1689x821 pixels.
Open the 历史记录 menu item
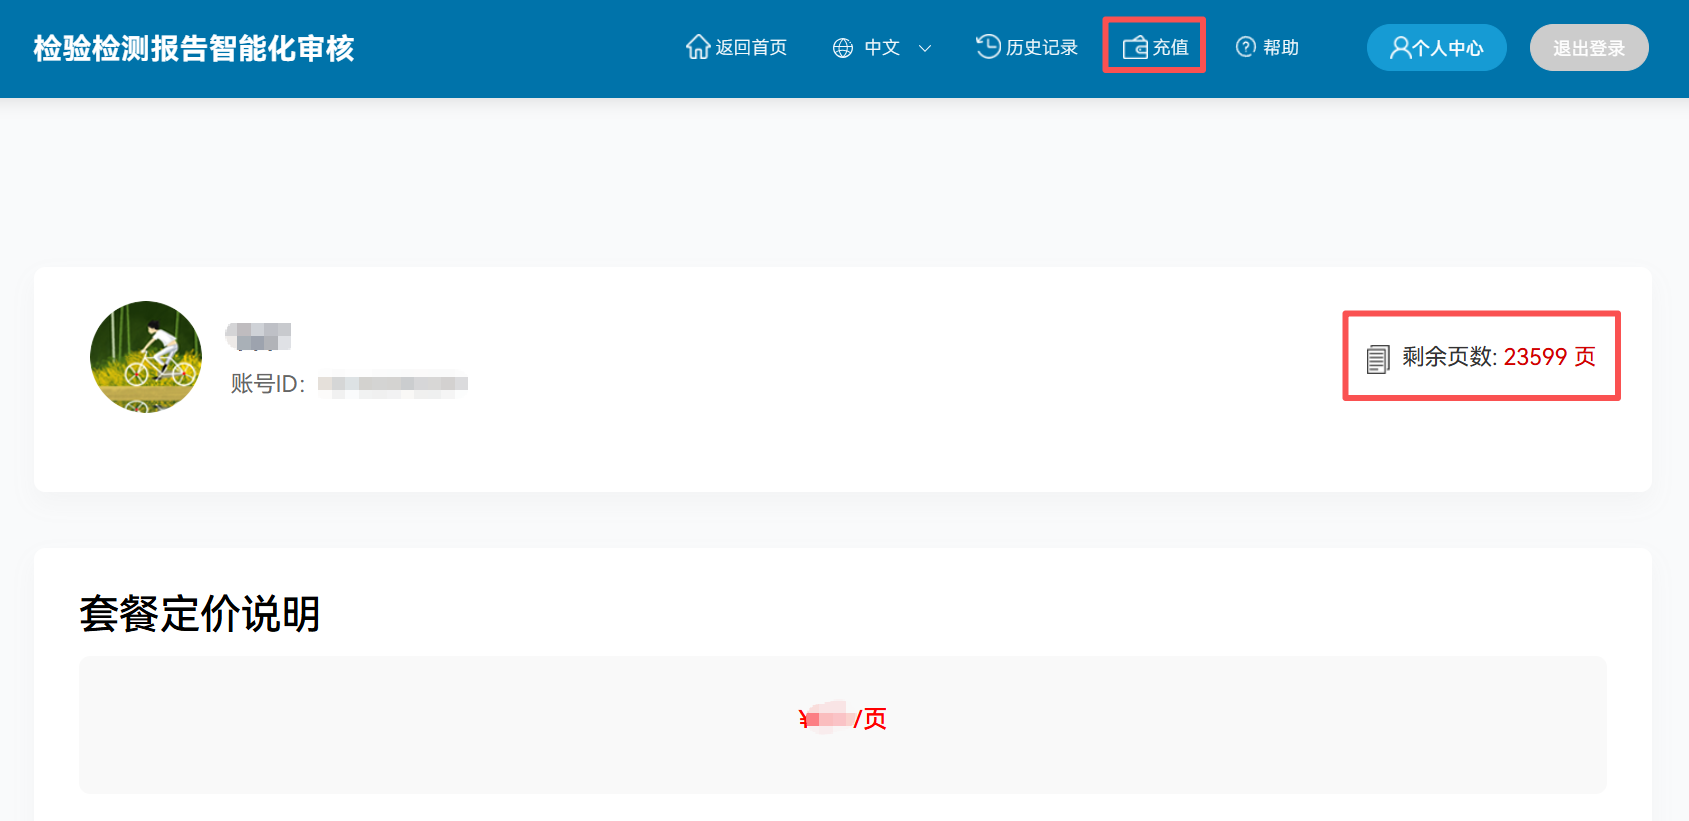click(1041, 48)
